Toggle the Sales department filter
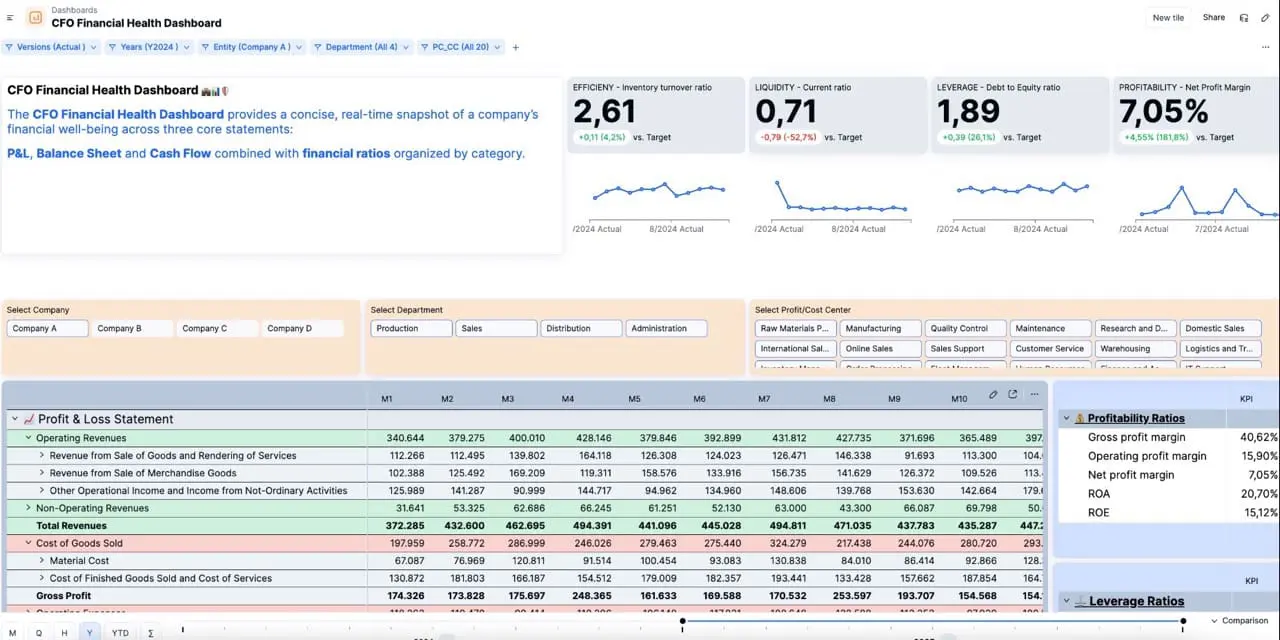Viewport: 1280px width, 640px height. pos(496,328)
